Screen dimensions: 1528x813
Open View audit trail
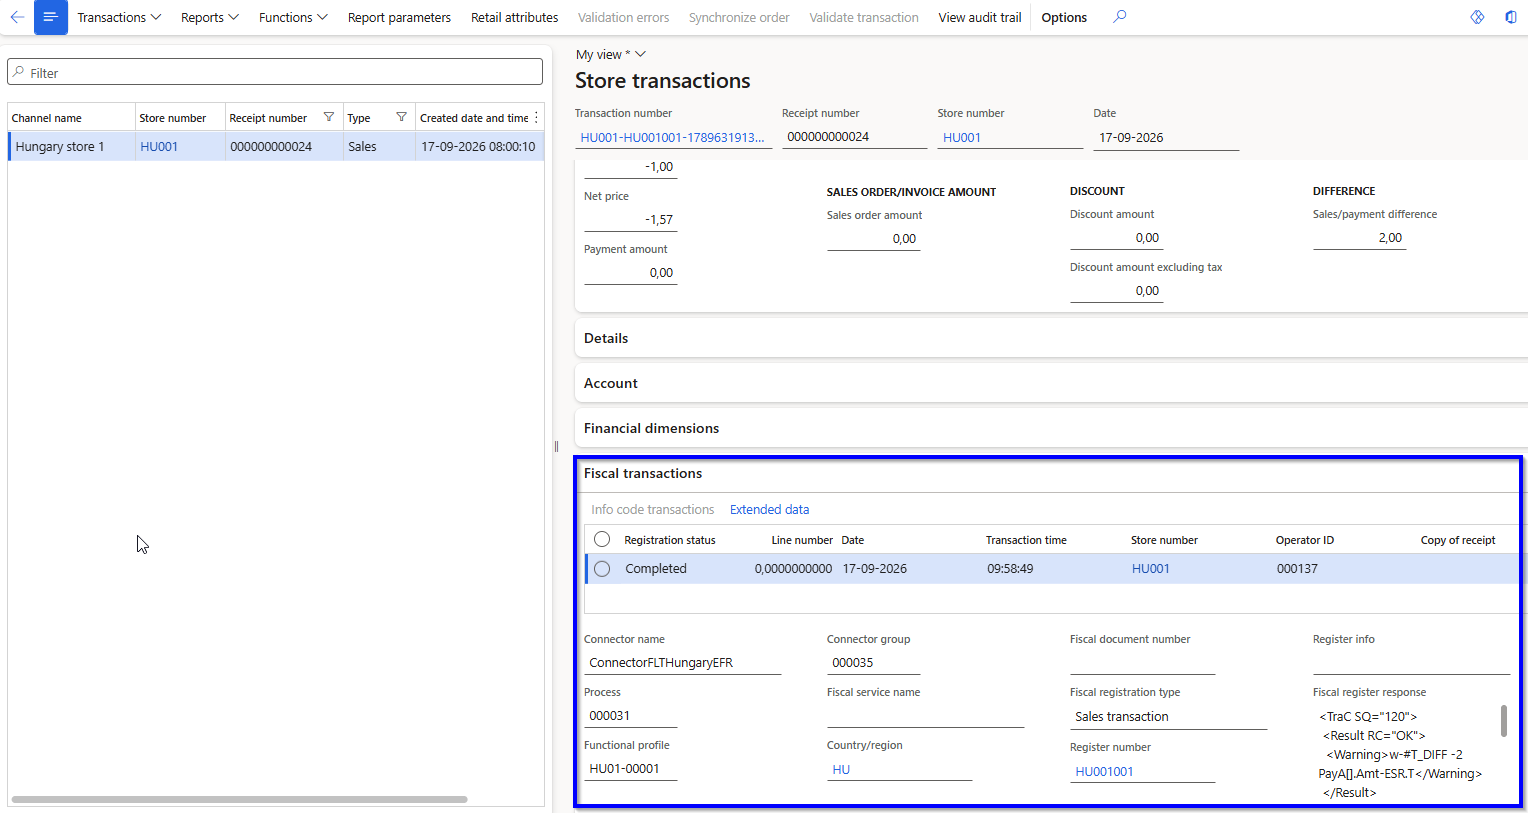pos(980,17)
